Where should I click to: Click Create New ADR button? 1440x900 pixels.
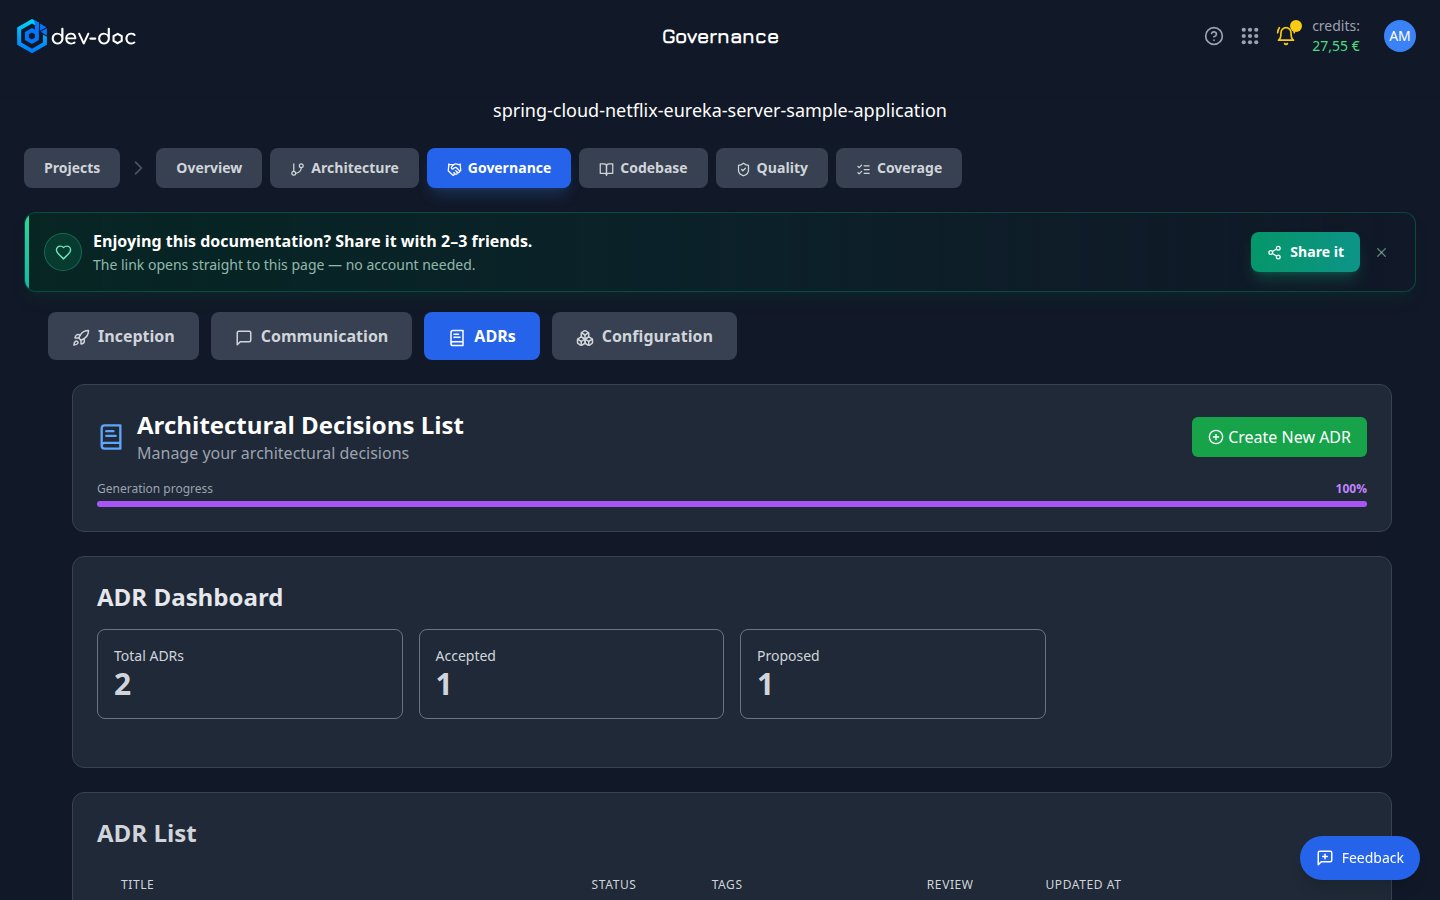tap(1279, 437)
